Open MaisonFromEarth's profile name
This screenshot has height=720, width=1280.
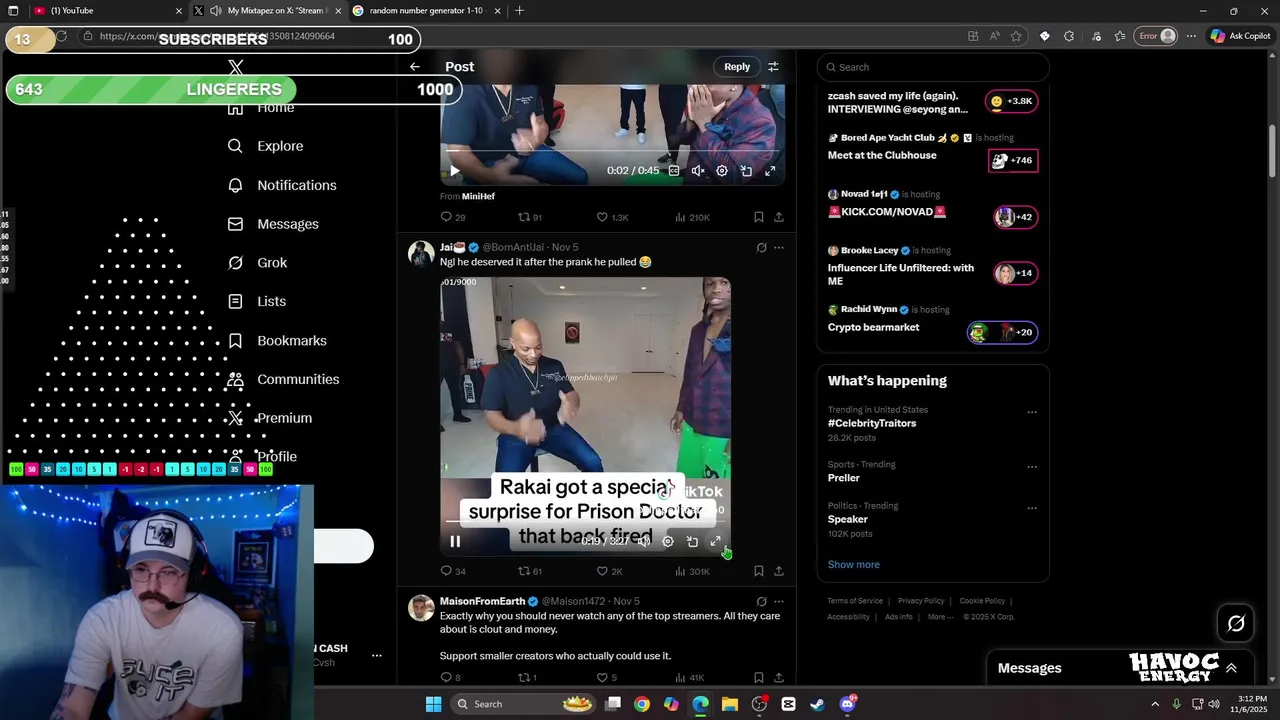pos(482,601)
